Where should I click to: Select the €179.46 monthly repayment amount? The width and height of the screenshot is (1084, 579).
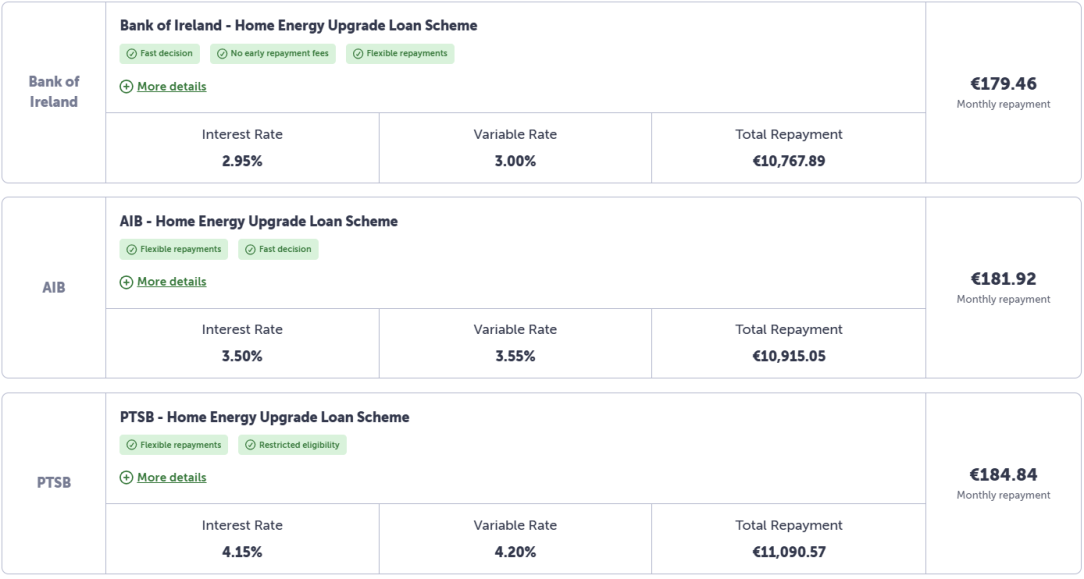[1003, 84]
